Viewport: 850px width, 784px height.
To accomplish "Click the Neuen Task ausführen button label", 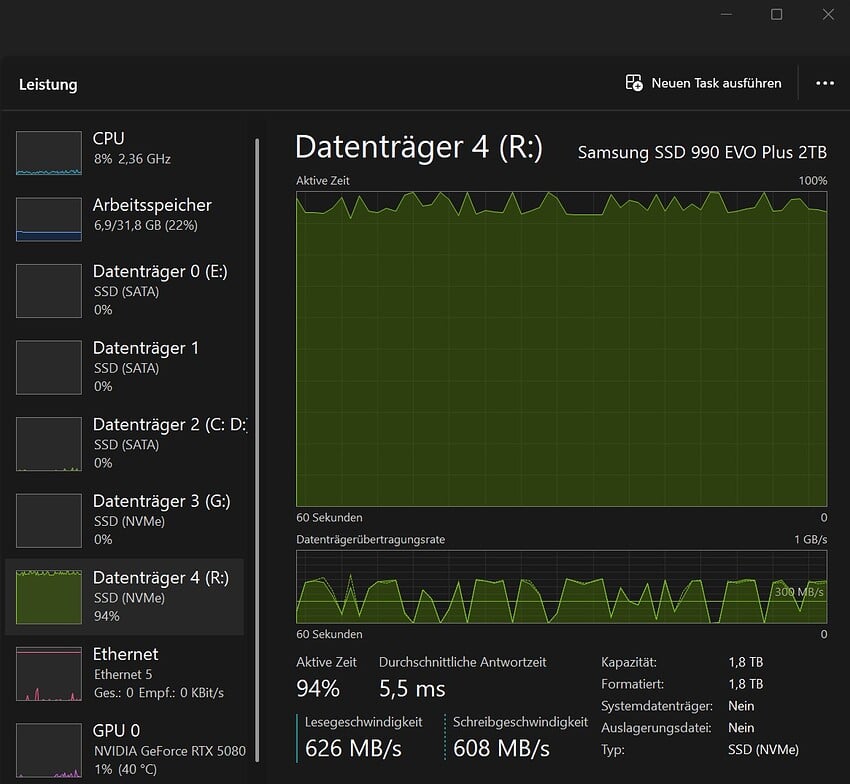I will coord(716,83).
